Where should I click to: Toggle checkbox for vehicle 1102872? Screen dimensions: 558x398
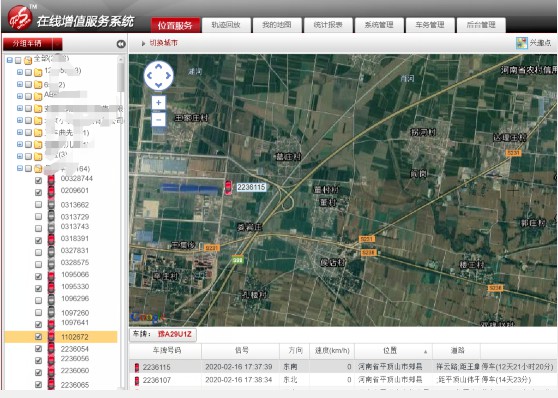38,336
